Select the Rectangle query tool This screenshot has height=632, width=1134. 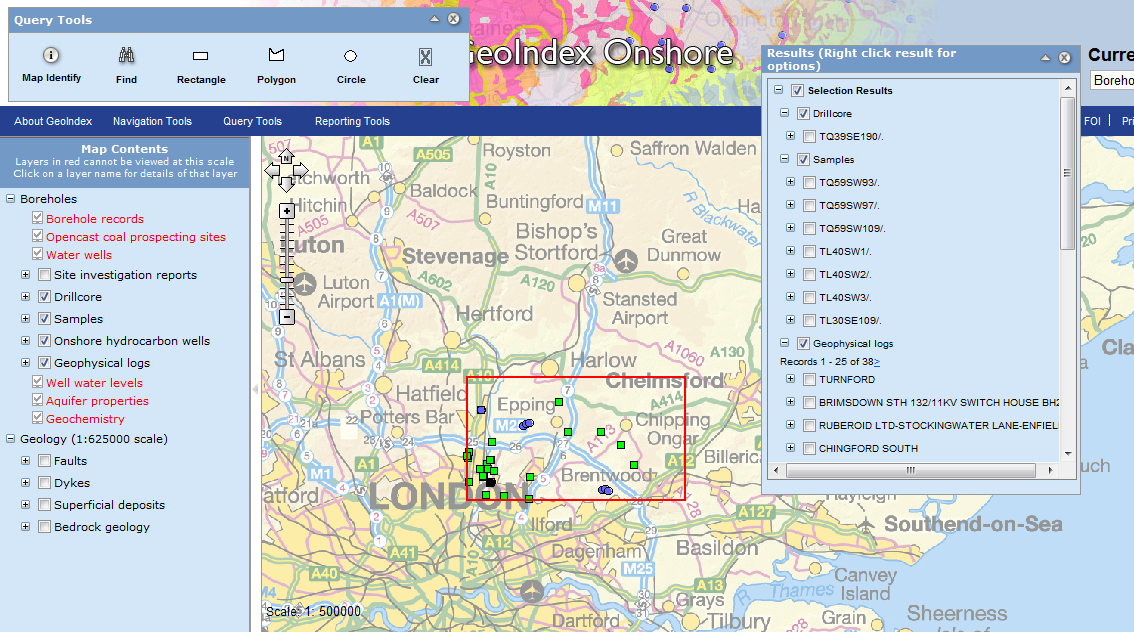tap(201, 65)
